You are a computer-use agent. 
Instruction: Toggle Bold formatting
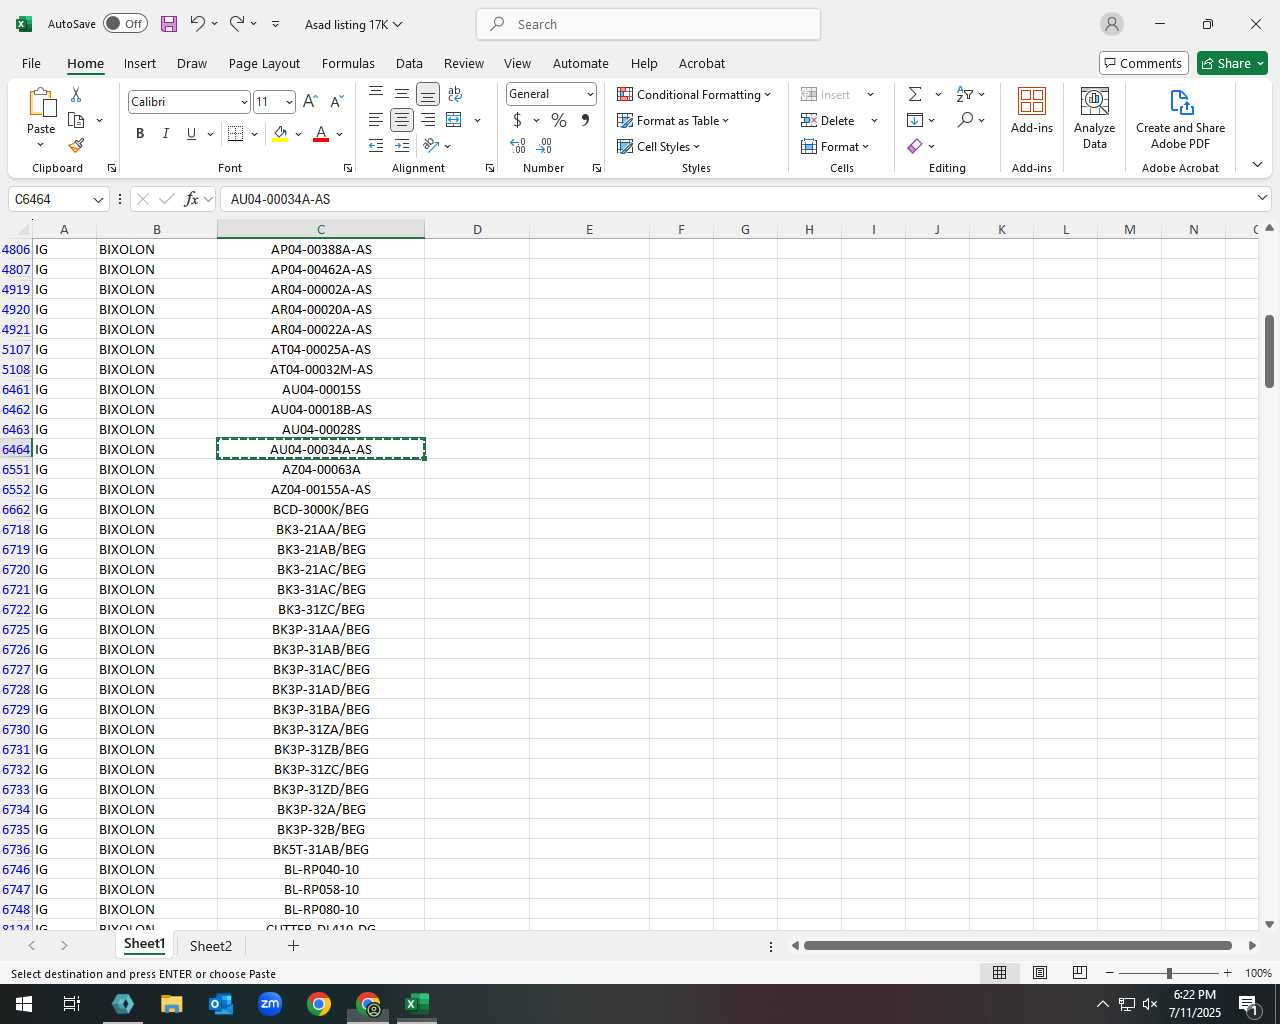click(x=140, y=133)
